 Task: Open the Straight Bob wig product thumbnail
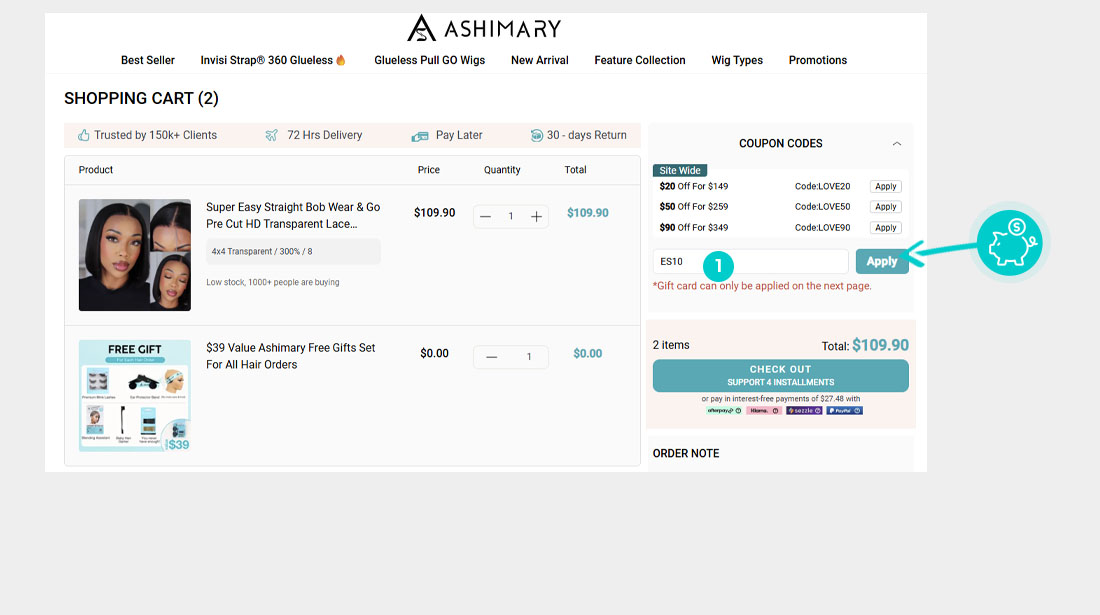point(135,255)
